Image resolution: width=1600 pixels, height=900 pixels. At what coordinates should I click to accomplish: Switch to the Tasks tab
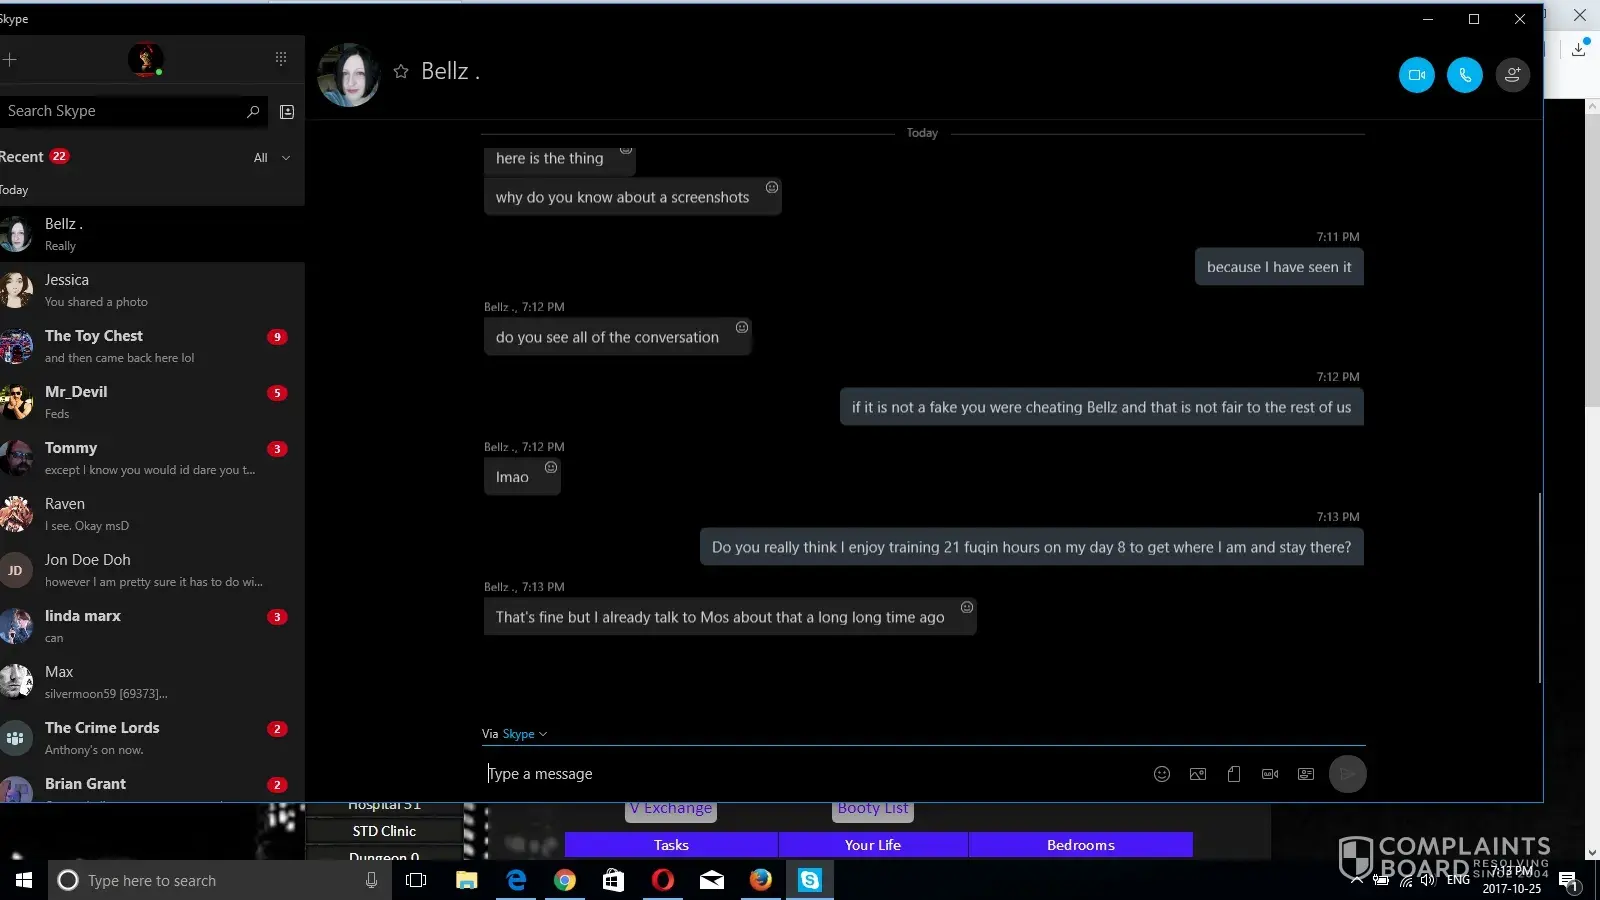(x=671, y=845)
